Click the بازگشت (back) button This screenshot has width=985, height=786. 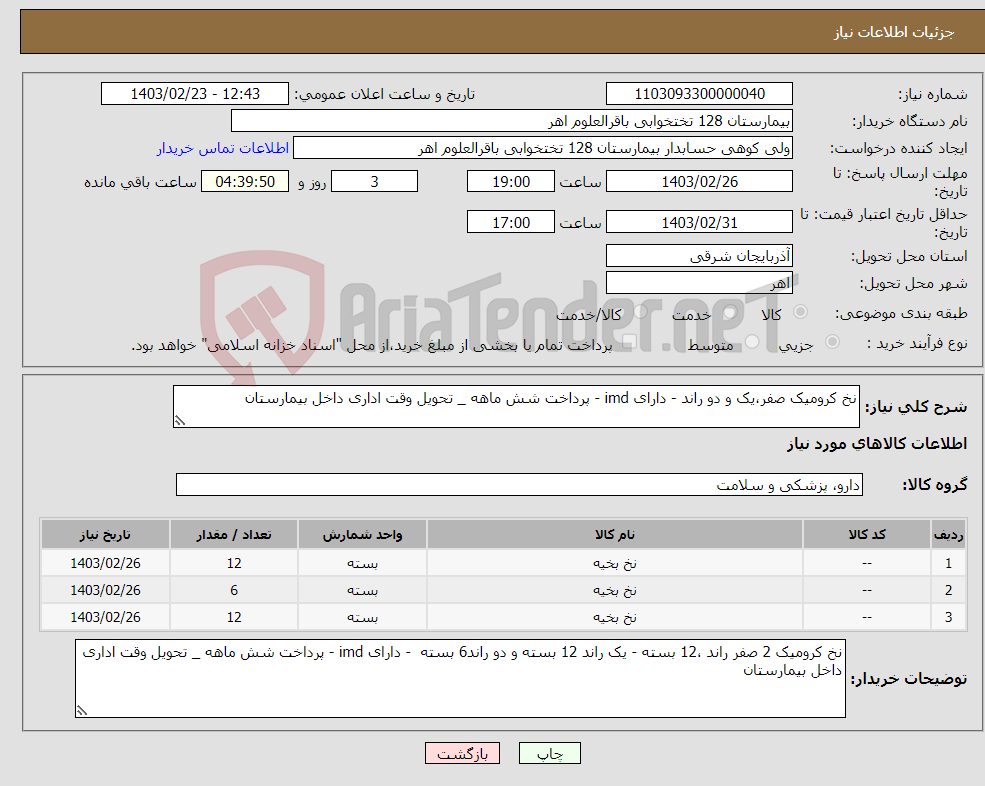462,753
